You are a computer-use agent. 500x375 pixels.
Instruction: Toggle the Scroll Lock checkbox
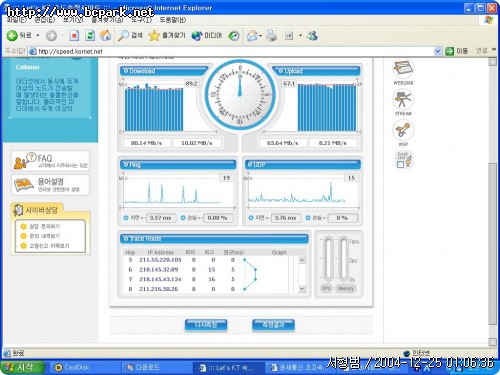[400, 164]
